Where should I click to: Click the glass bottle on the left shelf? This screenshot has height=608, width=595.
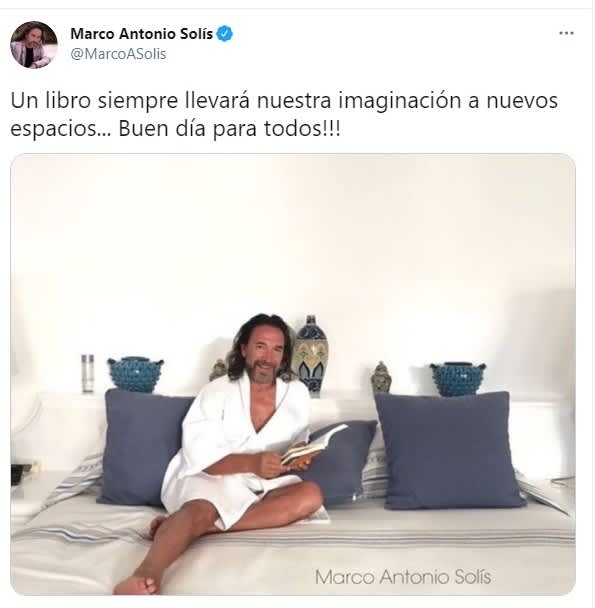tap(88, 373)
